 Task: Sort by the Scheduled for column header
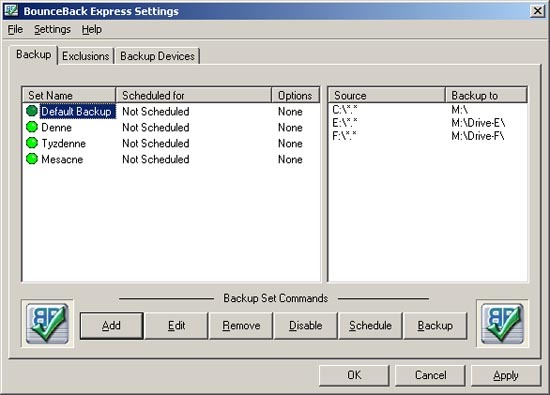coord(194,95)
